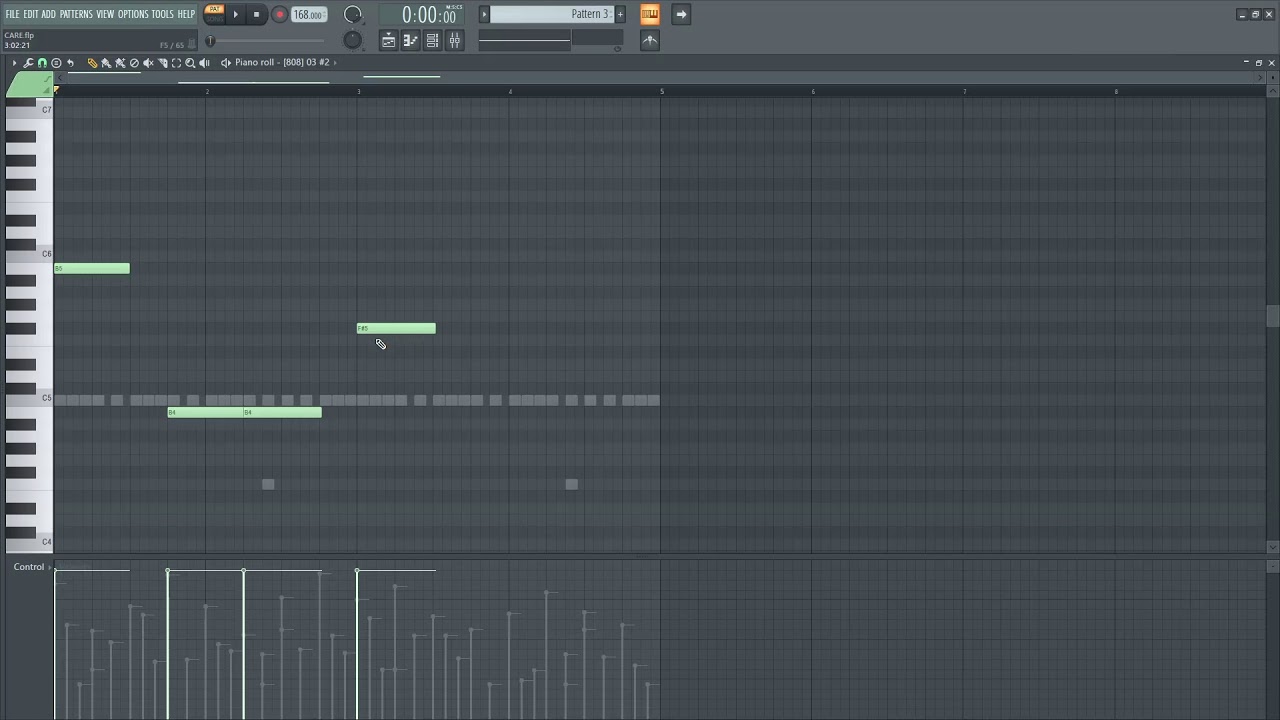Start playback with the play button
The width and height of the screenshot is (1280, 720).
pos(236,14)
